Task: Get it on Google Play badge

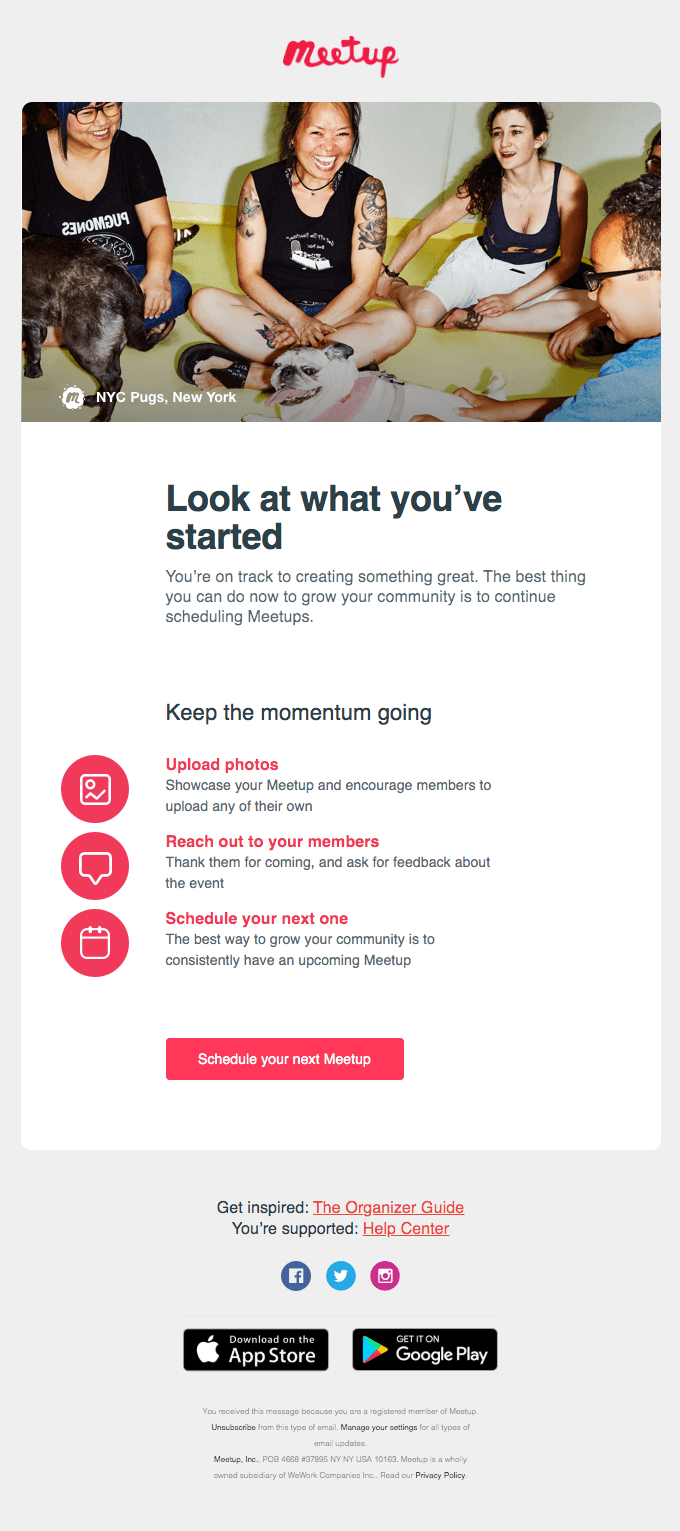Action: tap(425, 1350)
